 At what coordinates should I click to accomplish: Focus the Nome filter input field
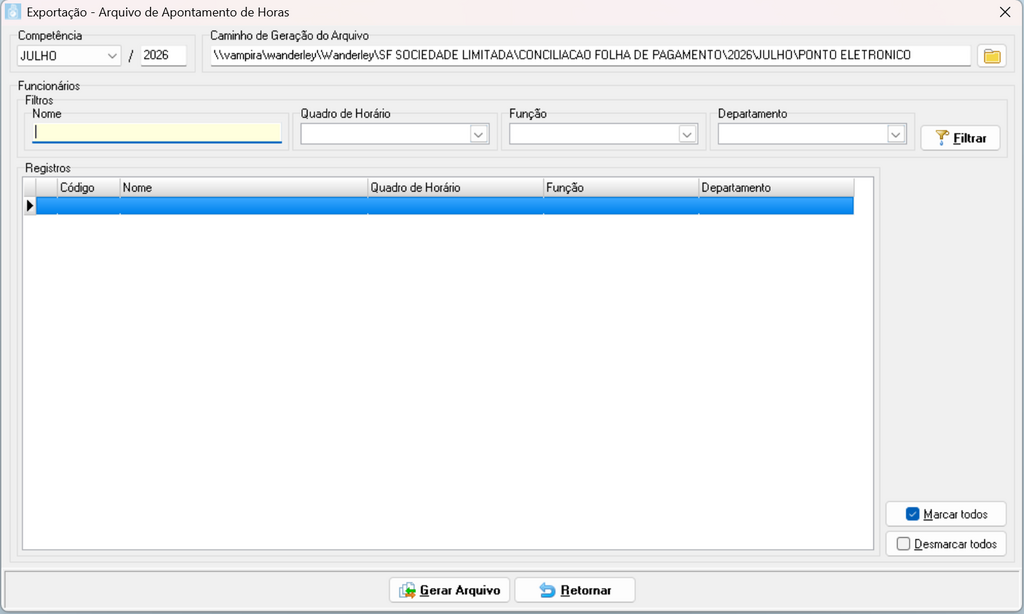[157, 133]
